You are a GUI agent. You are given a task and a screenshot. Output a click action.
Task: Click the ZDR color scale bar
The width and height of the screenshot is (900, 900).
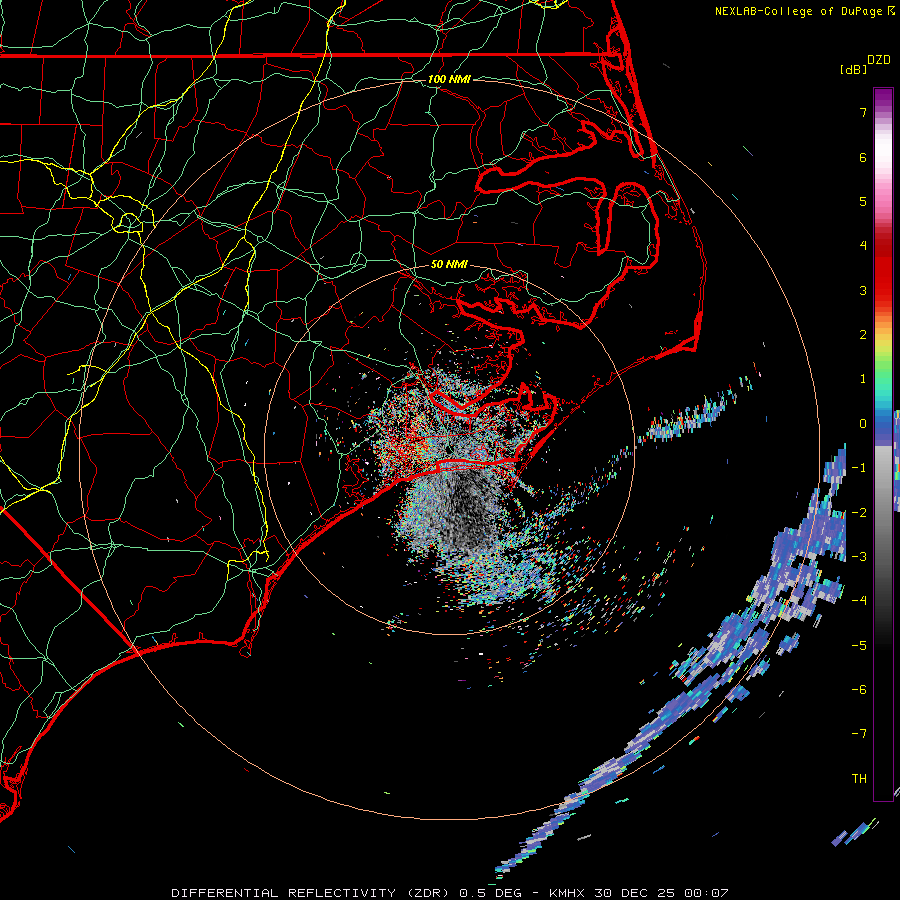[x=883, y=444]
